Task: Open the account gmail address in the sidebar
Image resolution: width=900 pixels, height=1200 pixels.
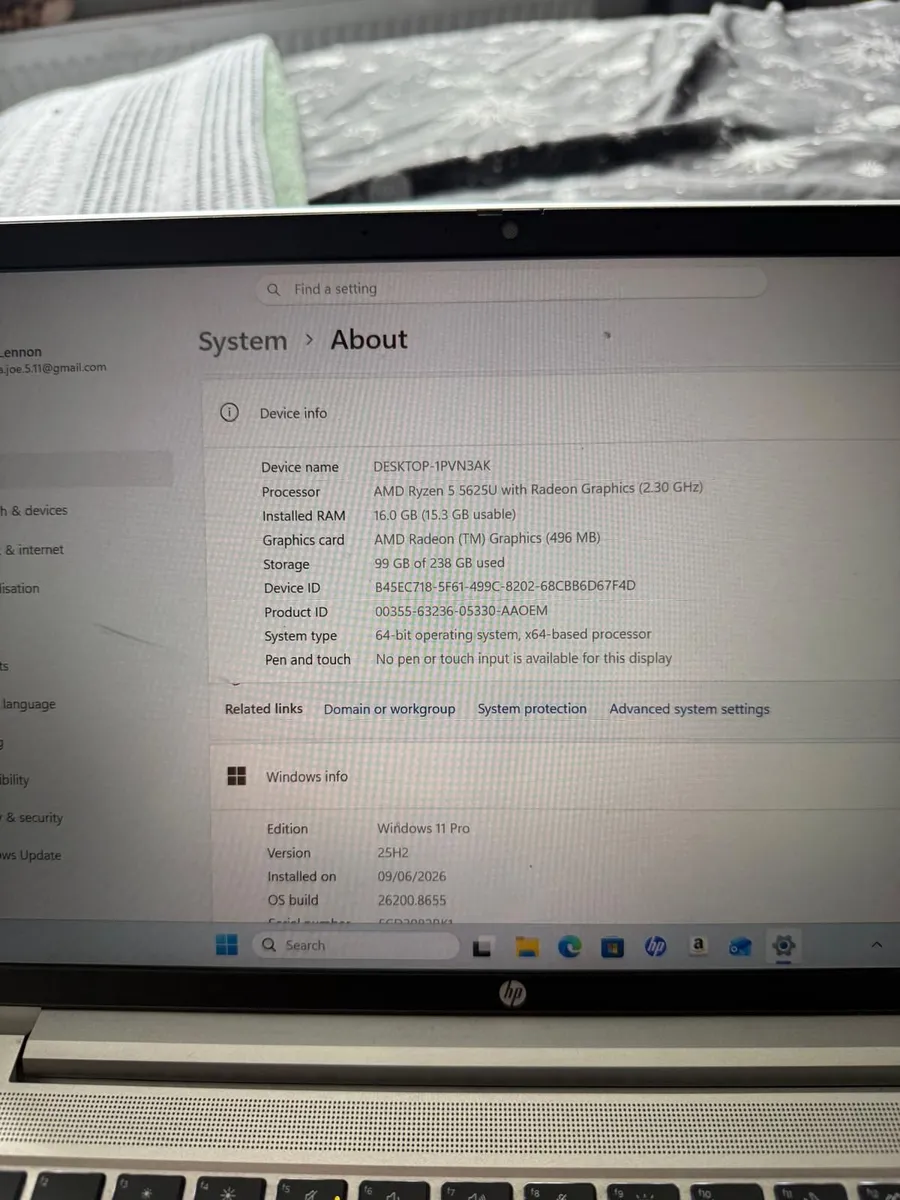Action: 53,368
